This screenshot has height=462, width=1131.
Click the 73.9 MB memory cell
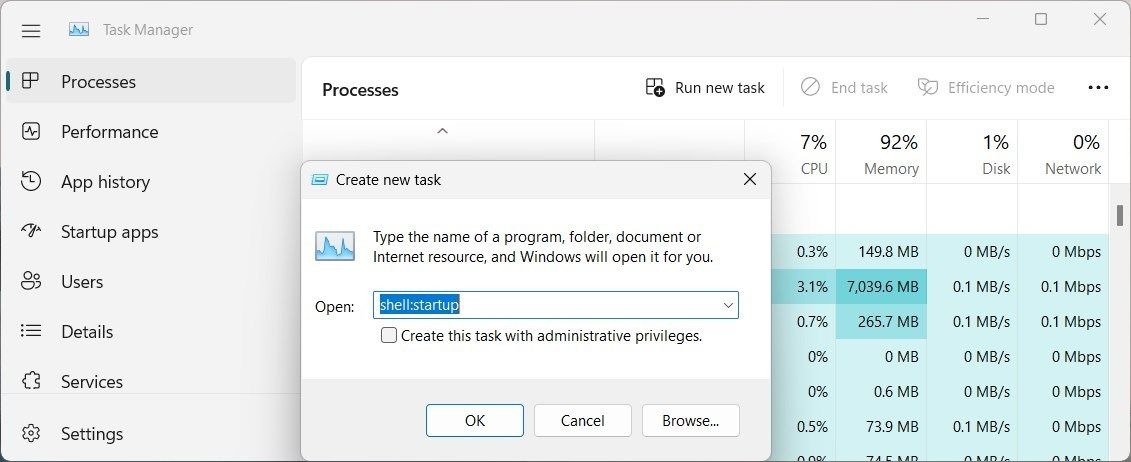881,427
